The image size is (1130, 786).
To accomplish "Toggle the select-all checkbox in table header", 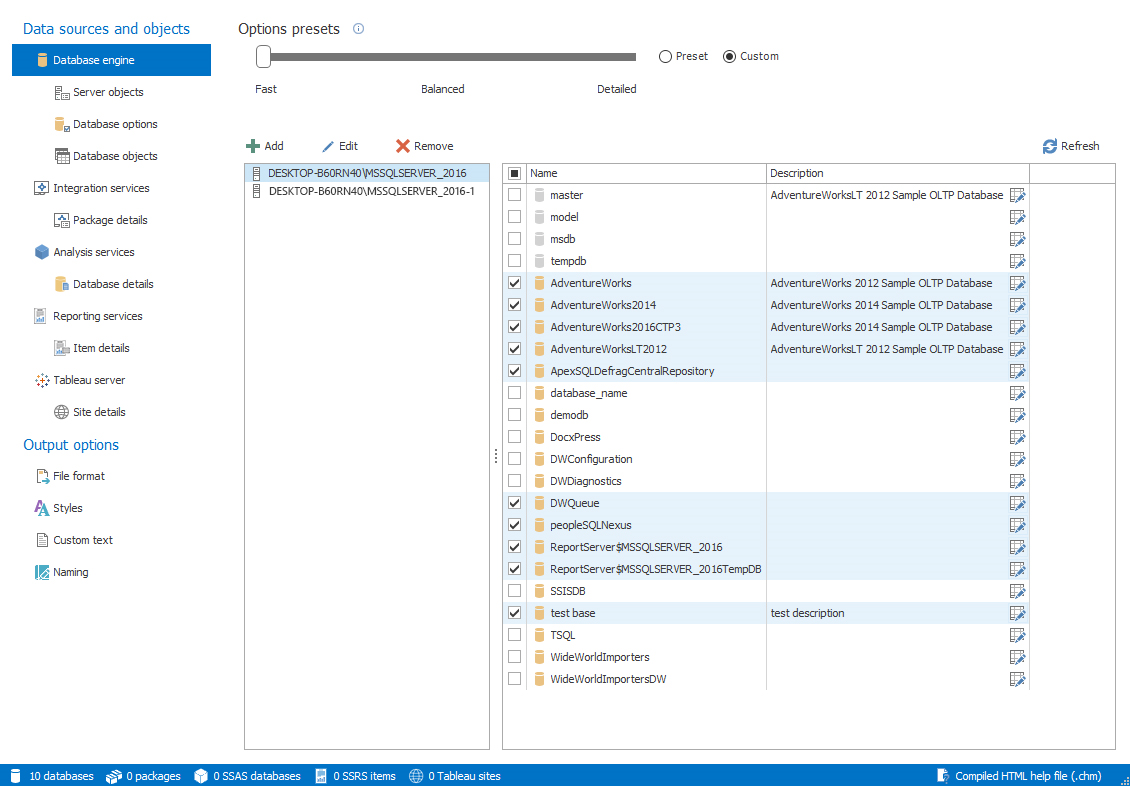I will click(514, 174).
